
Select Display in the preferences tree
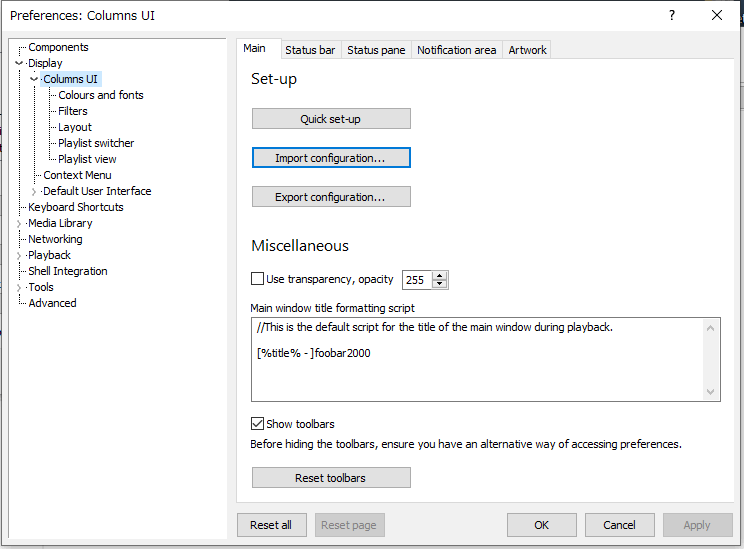(45, 63)
